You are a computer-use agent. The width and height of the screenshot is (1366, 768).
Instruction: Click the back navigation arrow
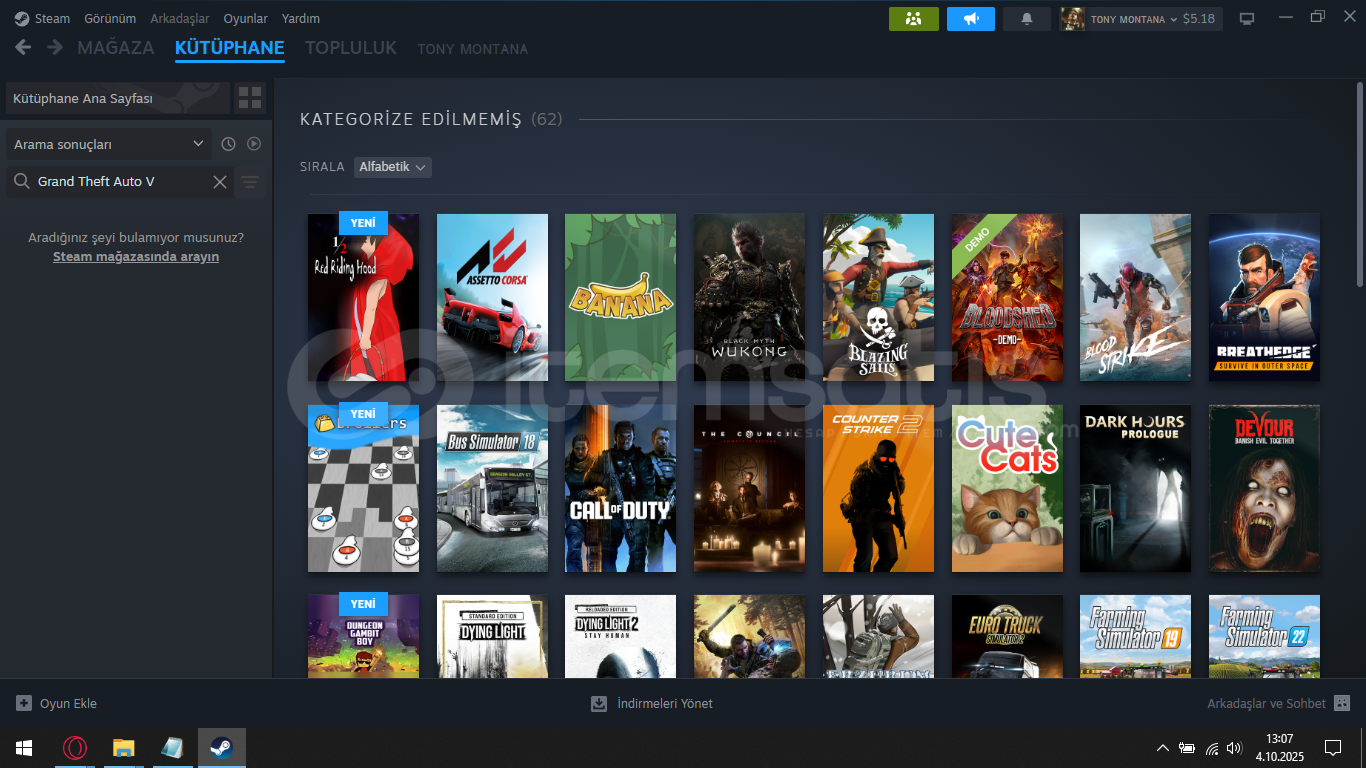23,47
